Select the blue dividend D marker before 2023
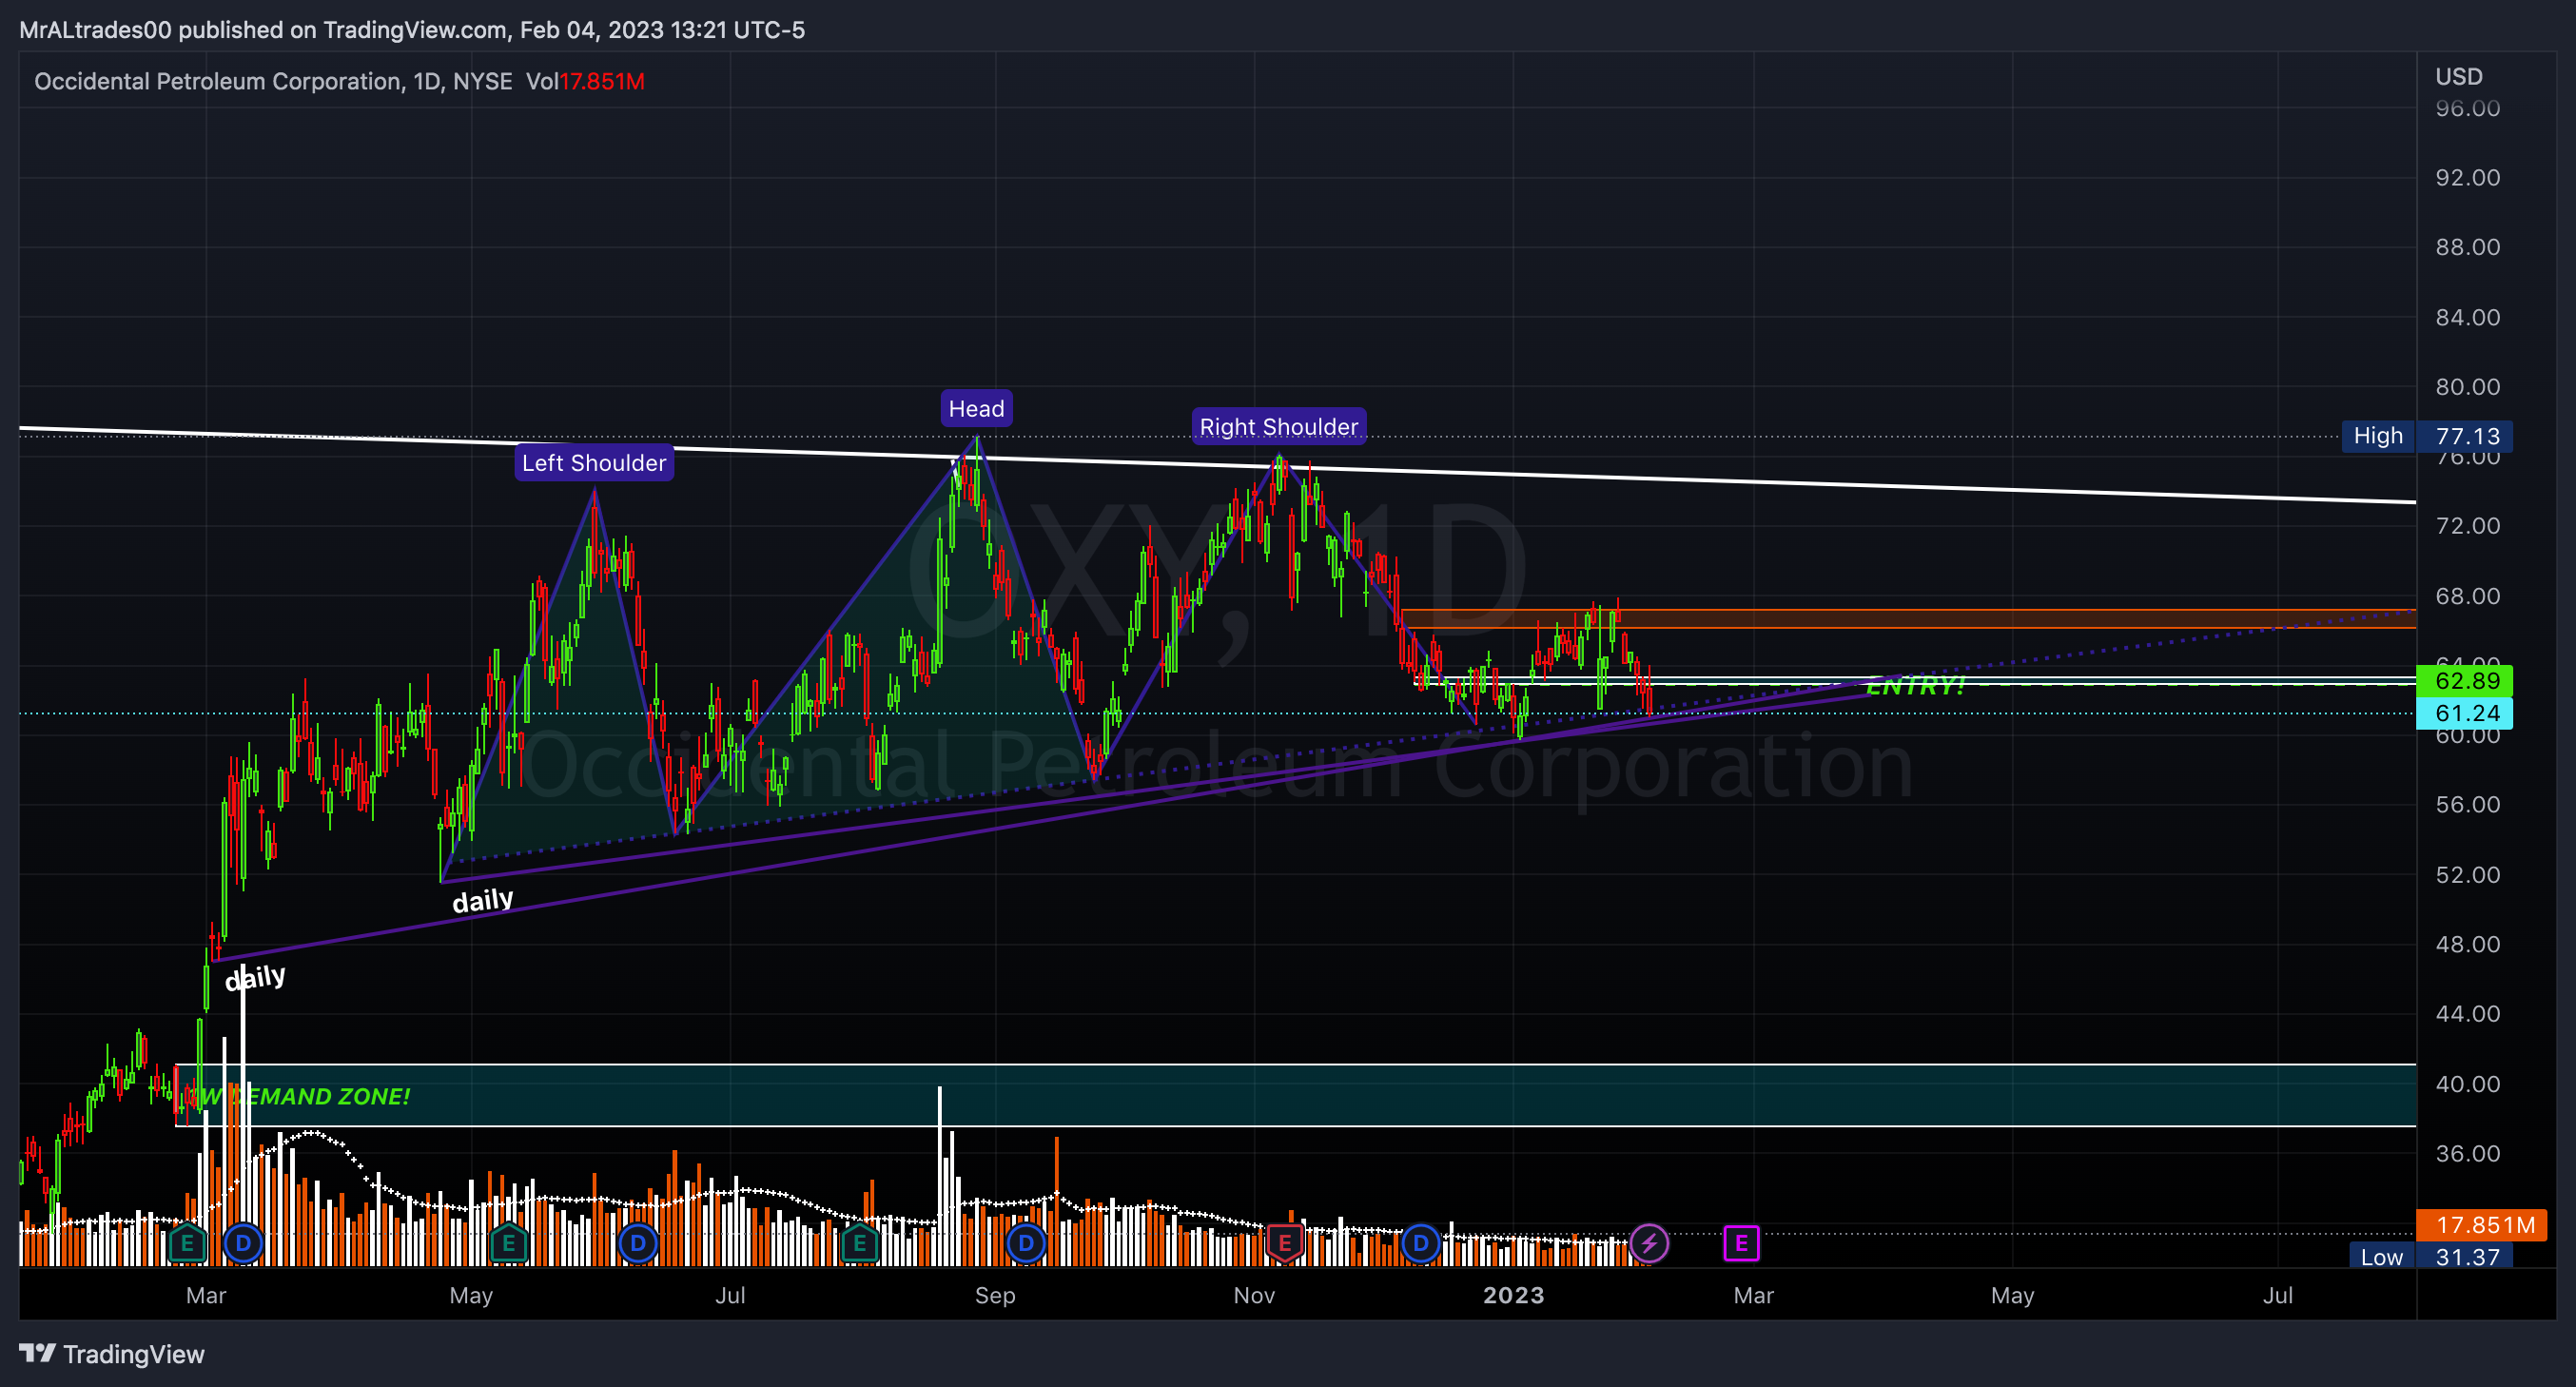The height and width of the screenshot is (1387, 2576). coord(1421,1244)
